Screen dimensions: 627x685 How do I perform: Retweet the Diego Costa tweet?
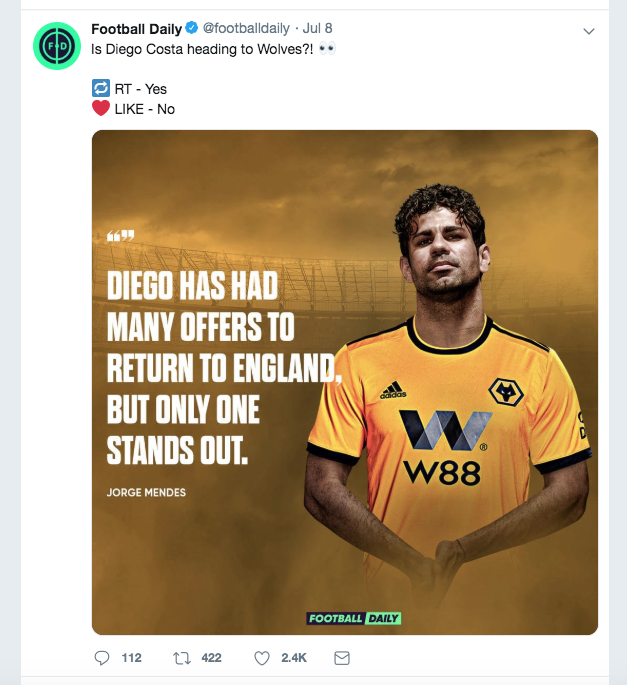182,658
